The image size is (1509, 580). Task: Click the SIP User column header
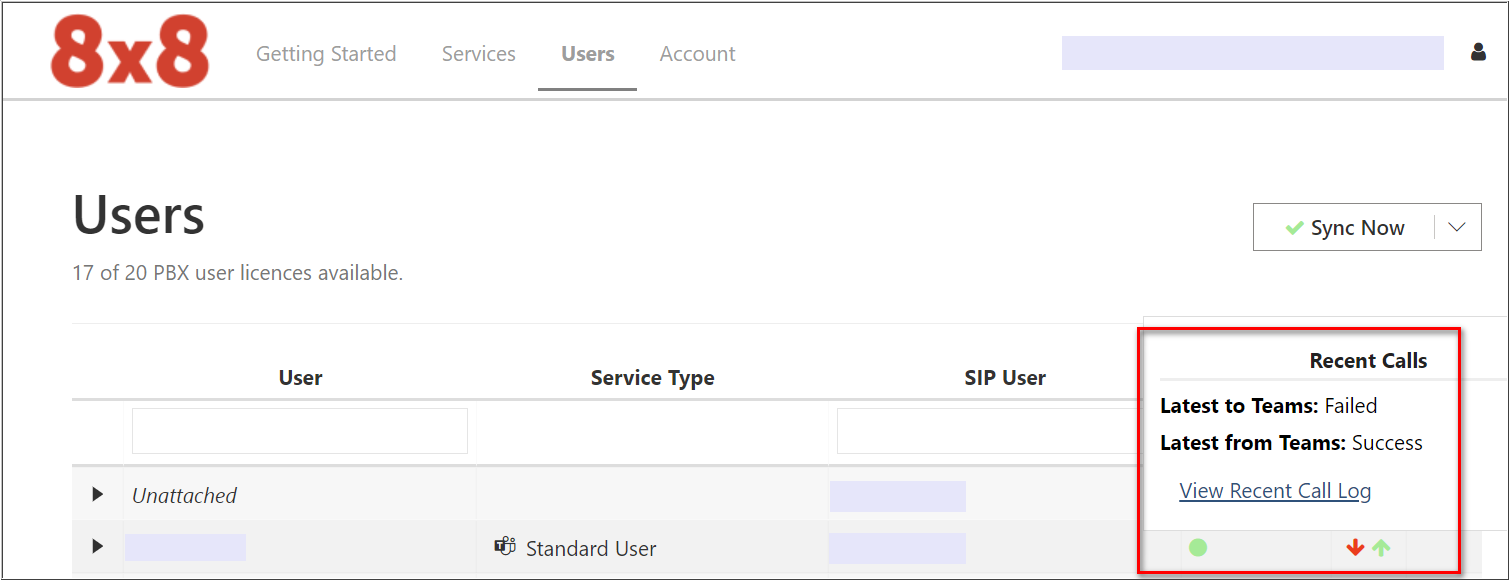1005,378
